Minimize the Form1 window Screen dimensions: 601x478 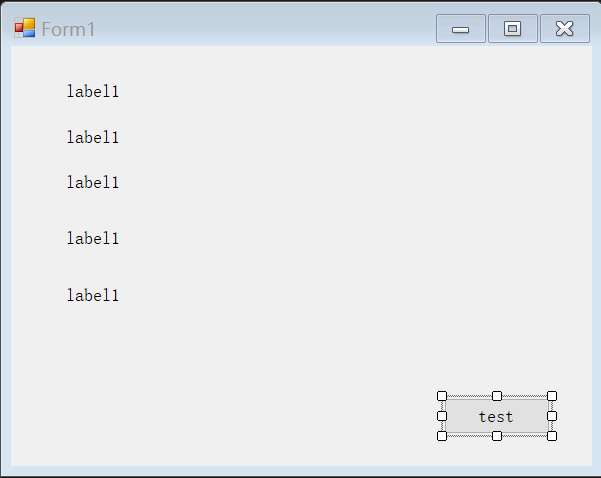point(461,29)
